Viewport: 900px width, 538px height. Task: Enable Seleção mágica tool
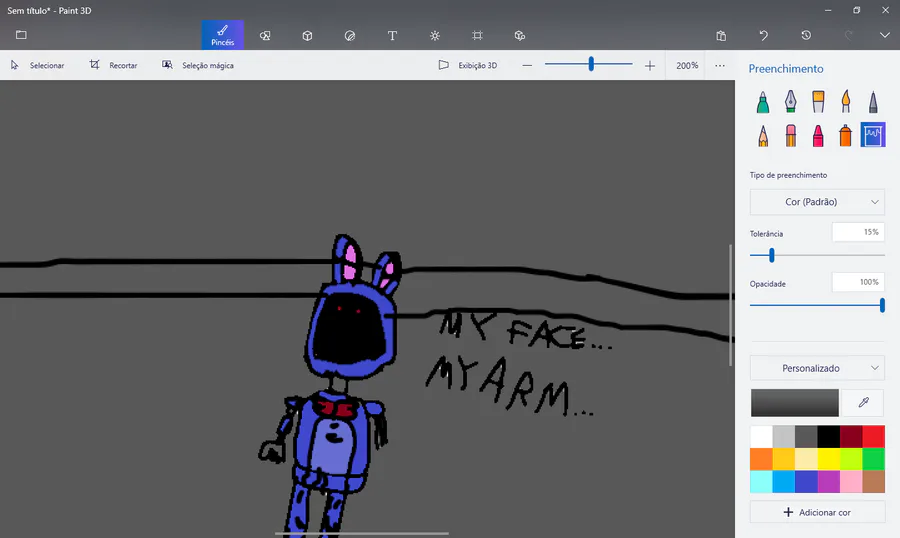coord(198,65)
